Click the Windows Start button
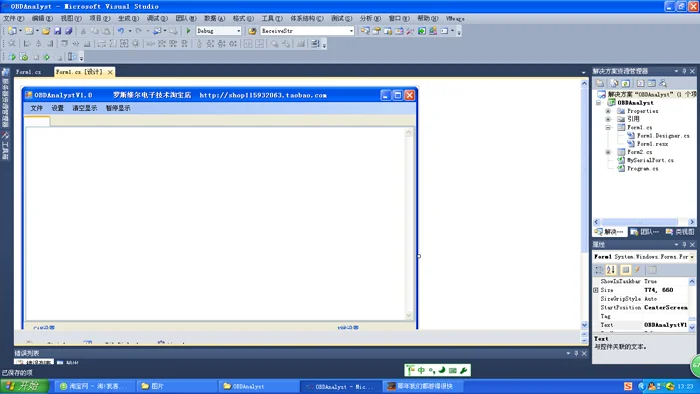This screenshot has height=394, width=700. 24,386
